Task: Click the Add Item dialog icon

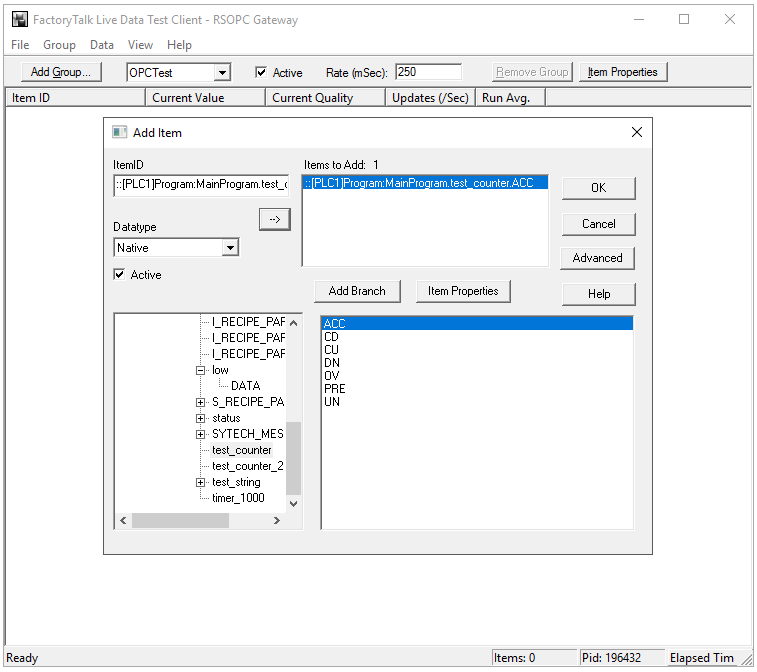Action: [x=119, y=132]
